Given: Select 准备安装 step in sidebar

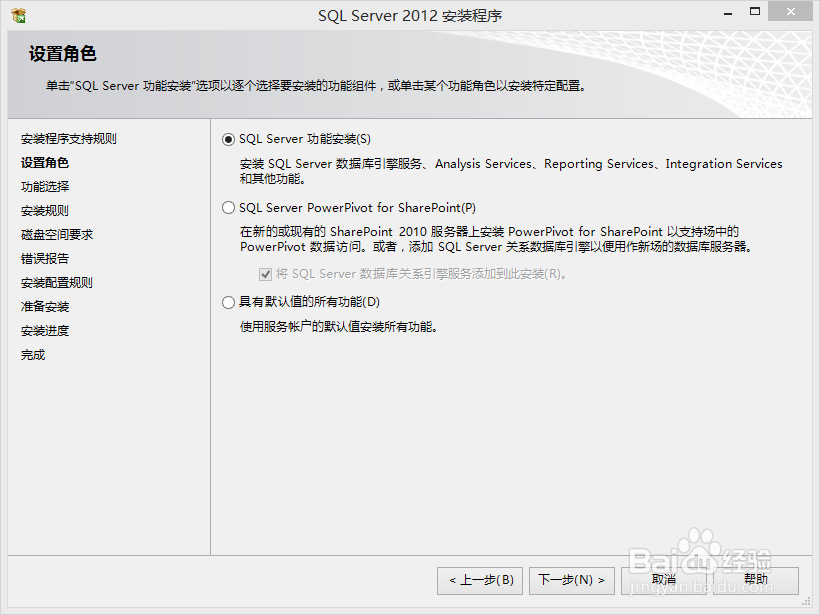Looking at the screenshot, I should [44, 307].
